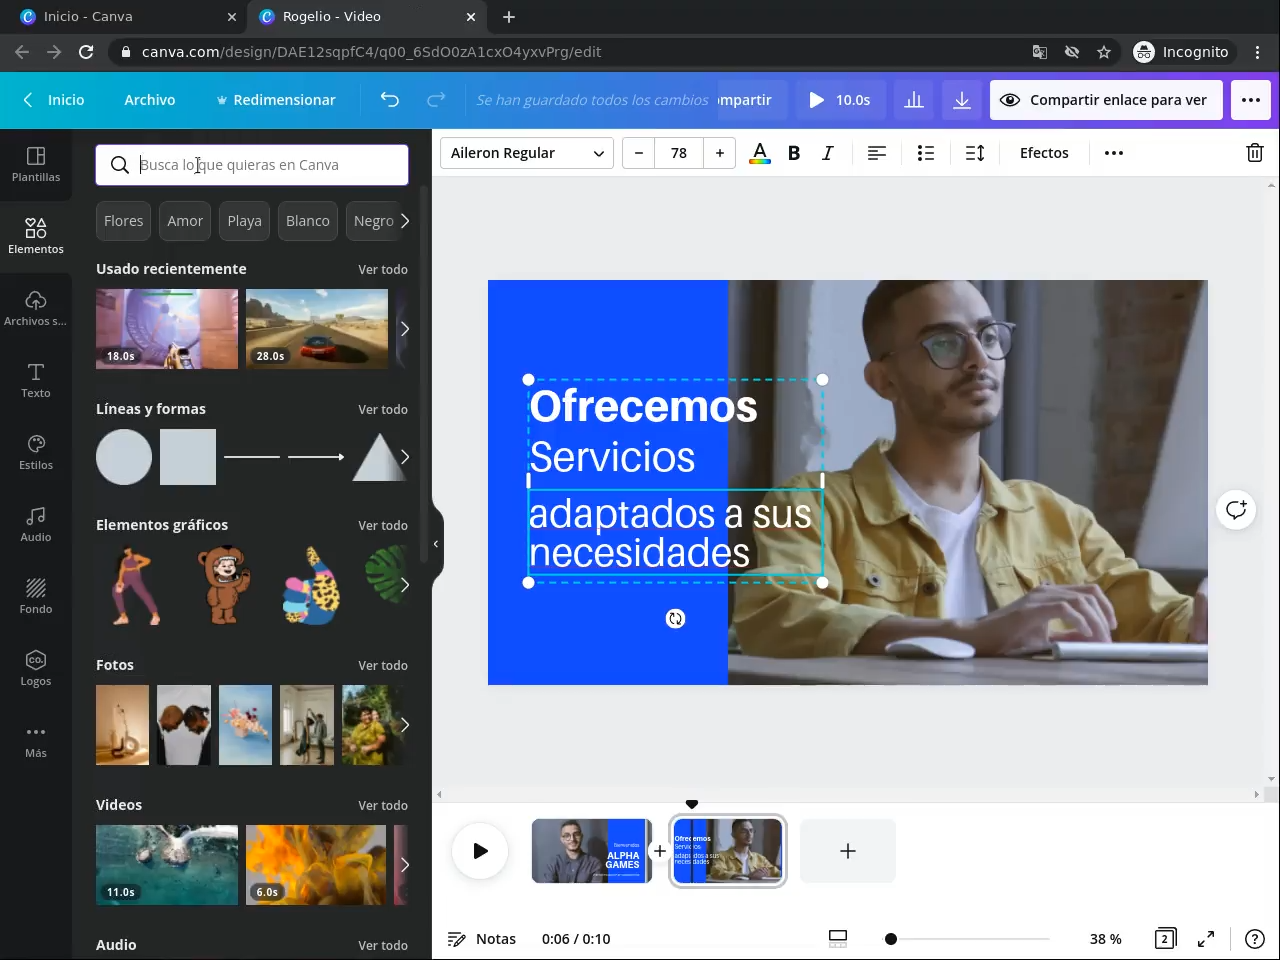The image size is (1280, 960).
Task: Toggle bold text formatting
Action: 794,153
